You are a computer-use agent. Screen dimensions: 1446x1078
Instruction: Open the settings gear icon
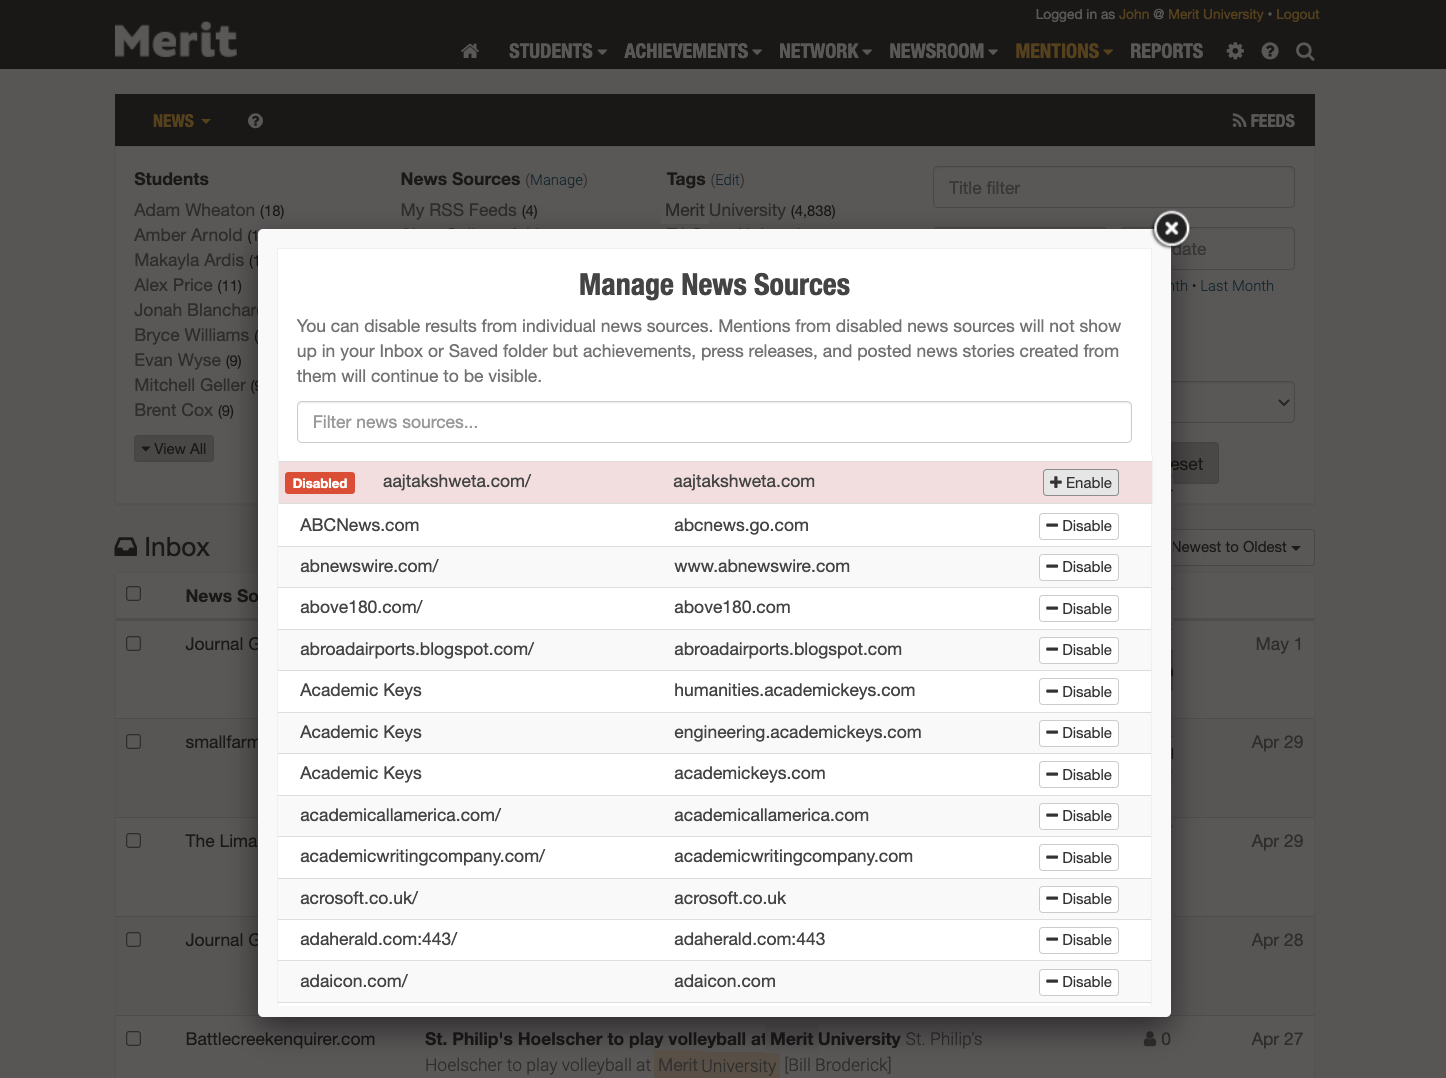tap(1234, 51)
